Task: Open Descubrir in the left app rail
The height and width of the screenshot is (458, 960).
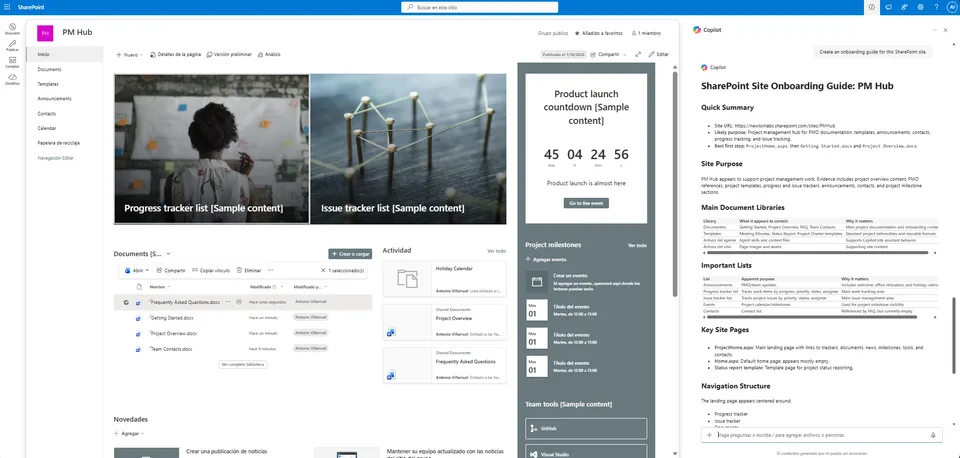Action: pos(12,29)
